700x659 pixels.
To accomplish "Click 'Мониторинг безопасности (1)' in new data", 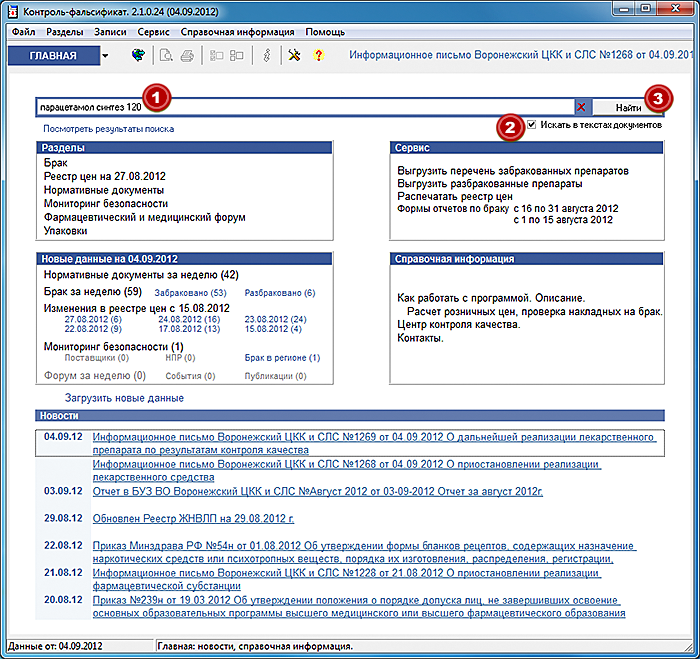I will point(113,347).
